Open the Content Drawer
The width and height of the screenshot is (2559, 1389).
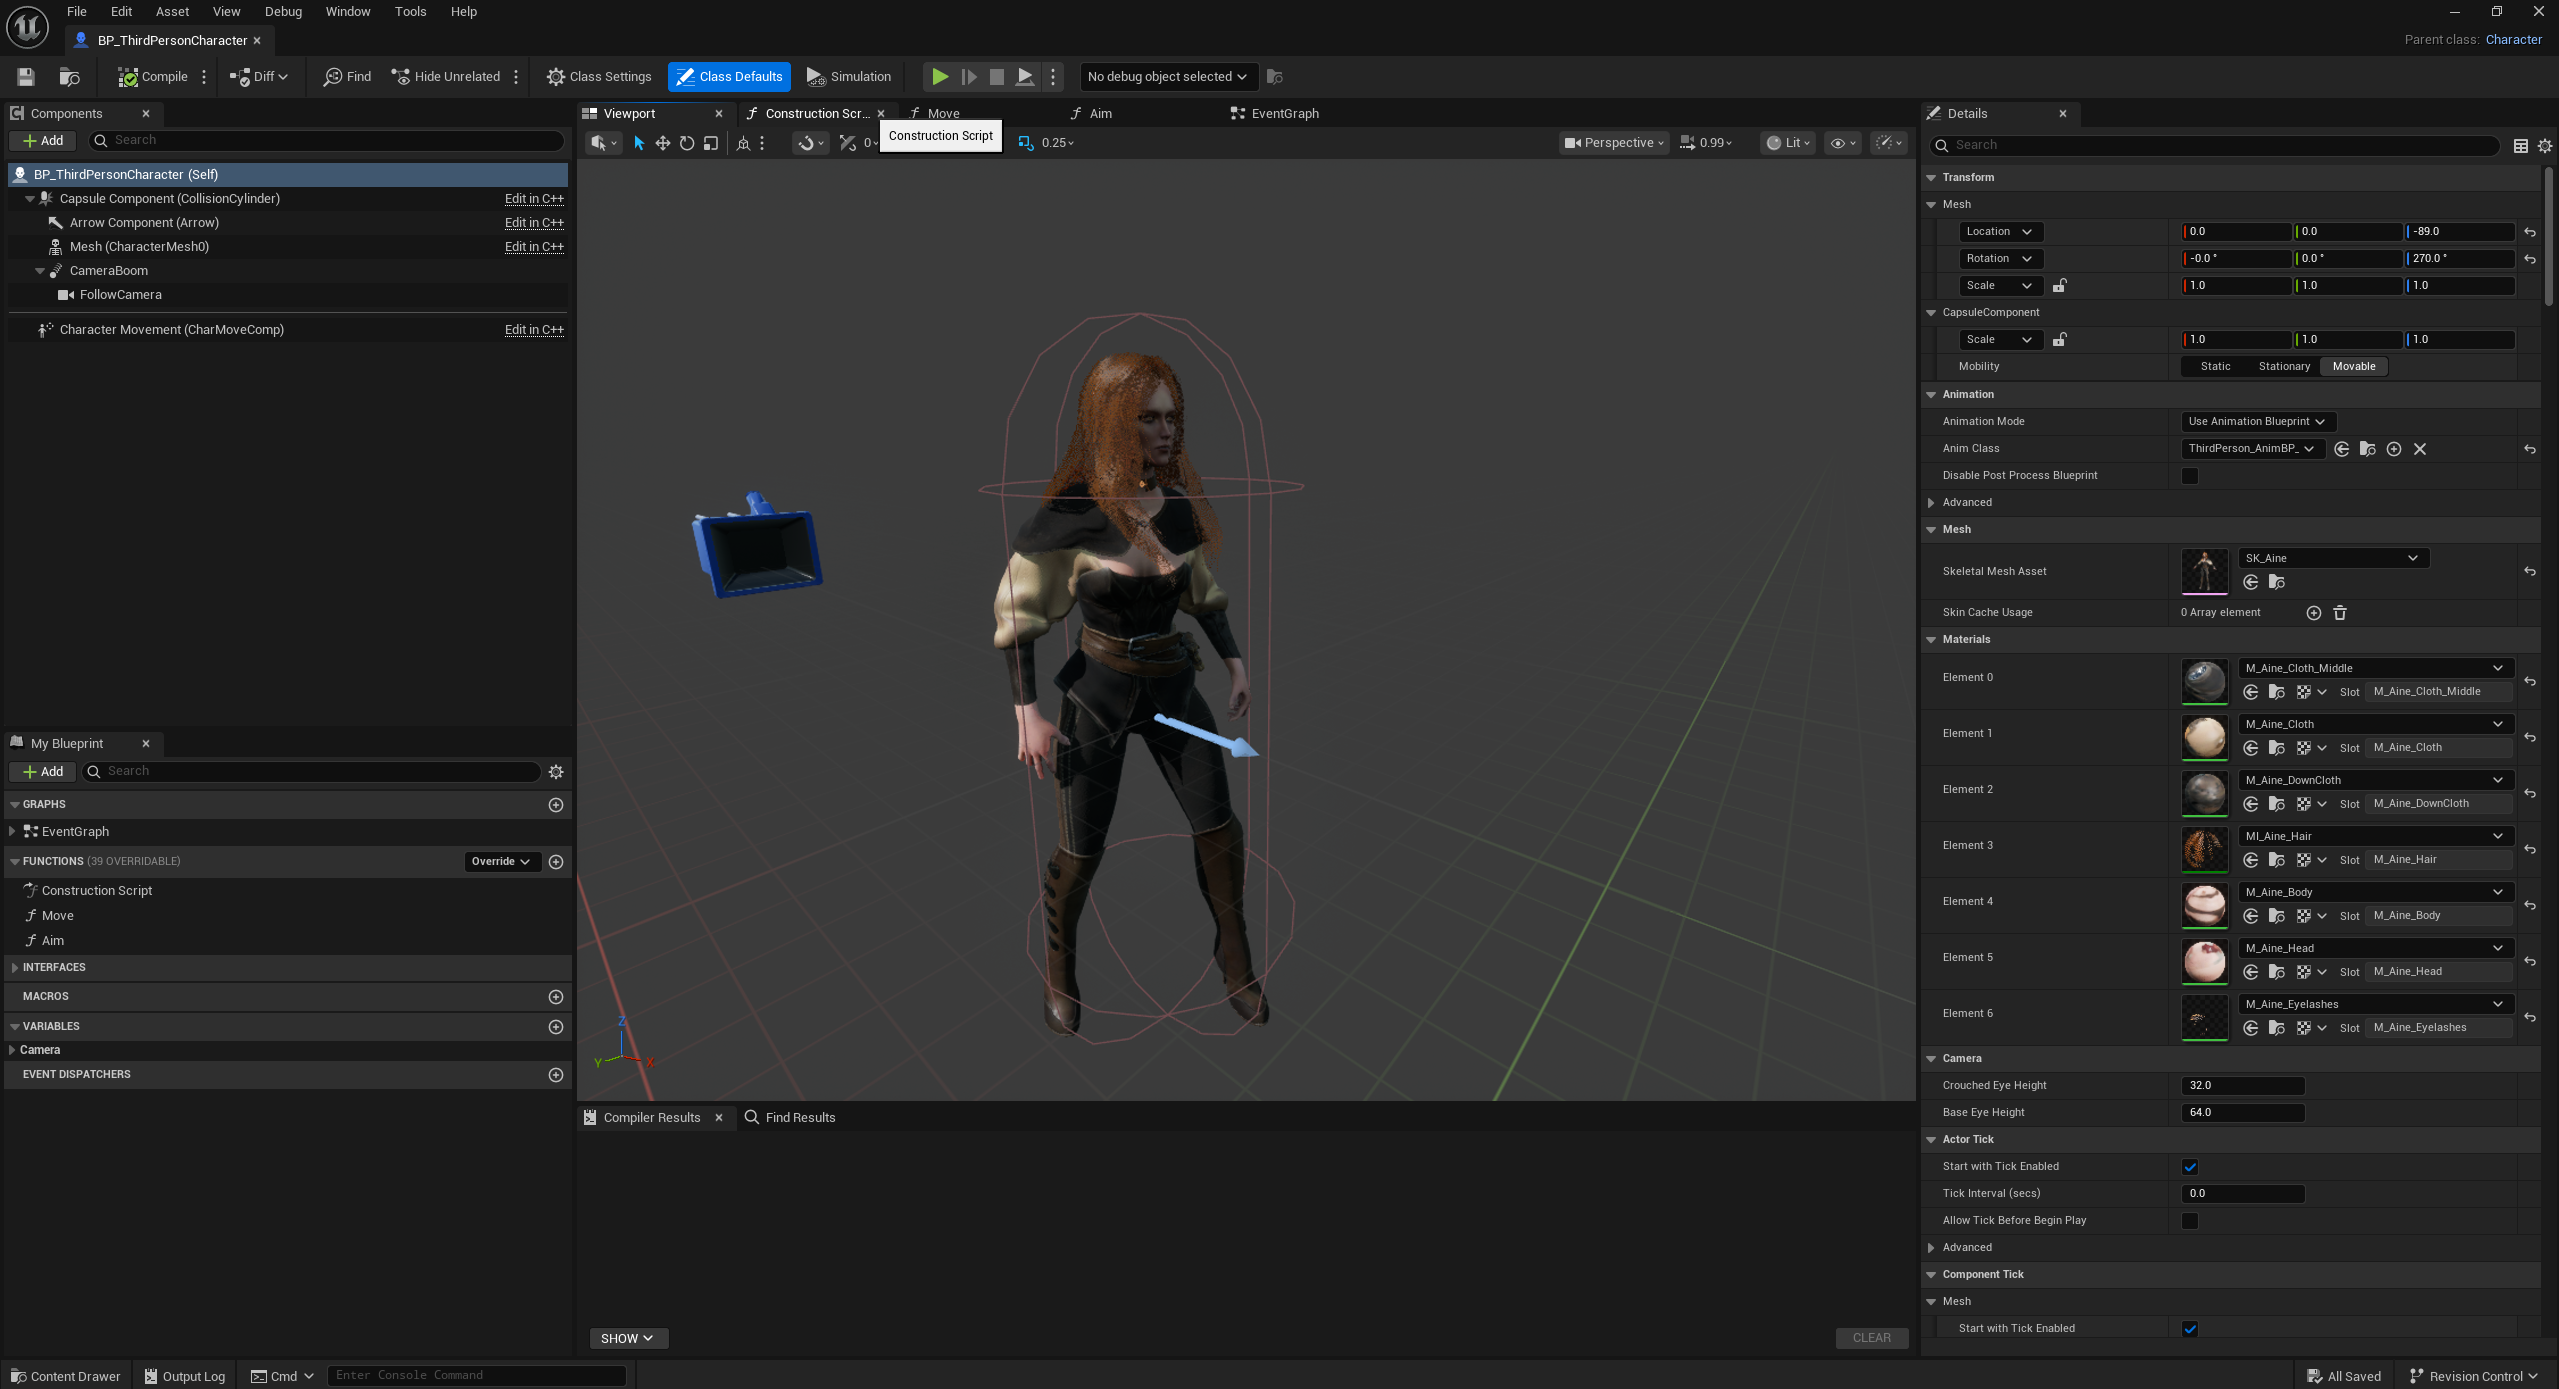[x=65, y=1376]
